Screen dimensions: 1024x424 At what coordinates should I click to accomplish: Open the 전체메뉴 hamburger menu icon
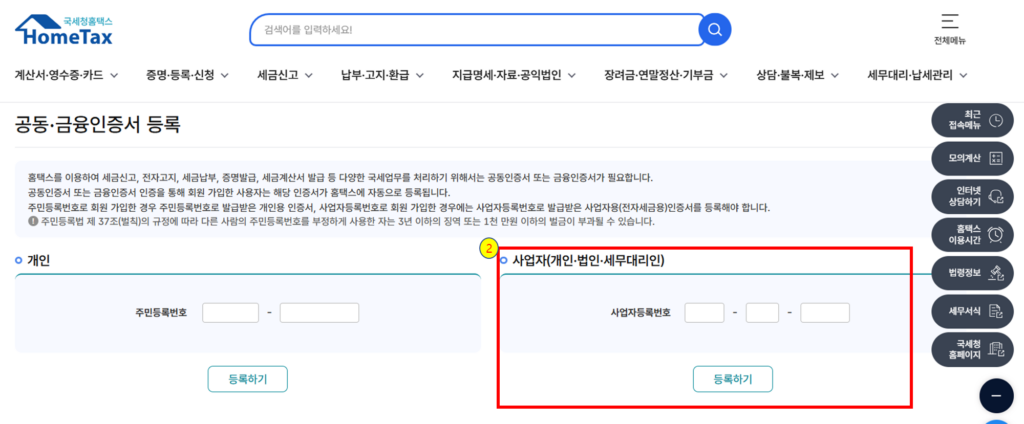click(x=950, y=21)
